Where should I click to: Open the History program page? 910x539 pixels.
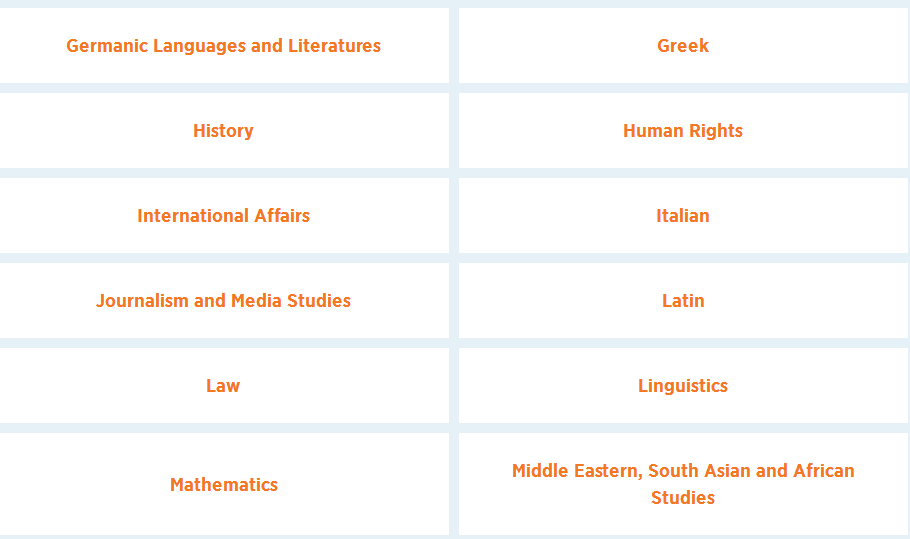pos(223,131)
